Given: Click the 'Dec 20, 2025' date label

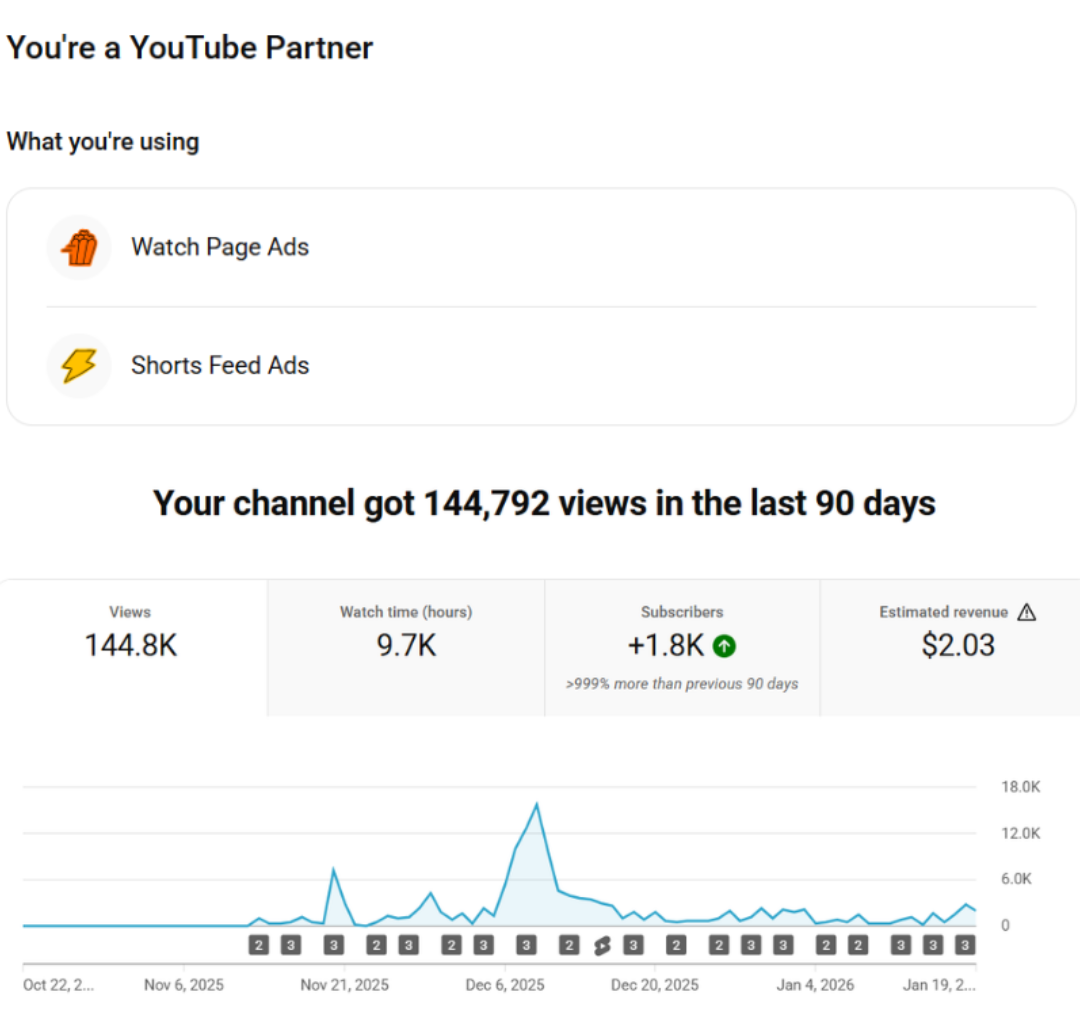Looking at the screenshot, I should click(x=654, y=985).
